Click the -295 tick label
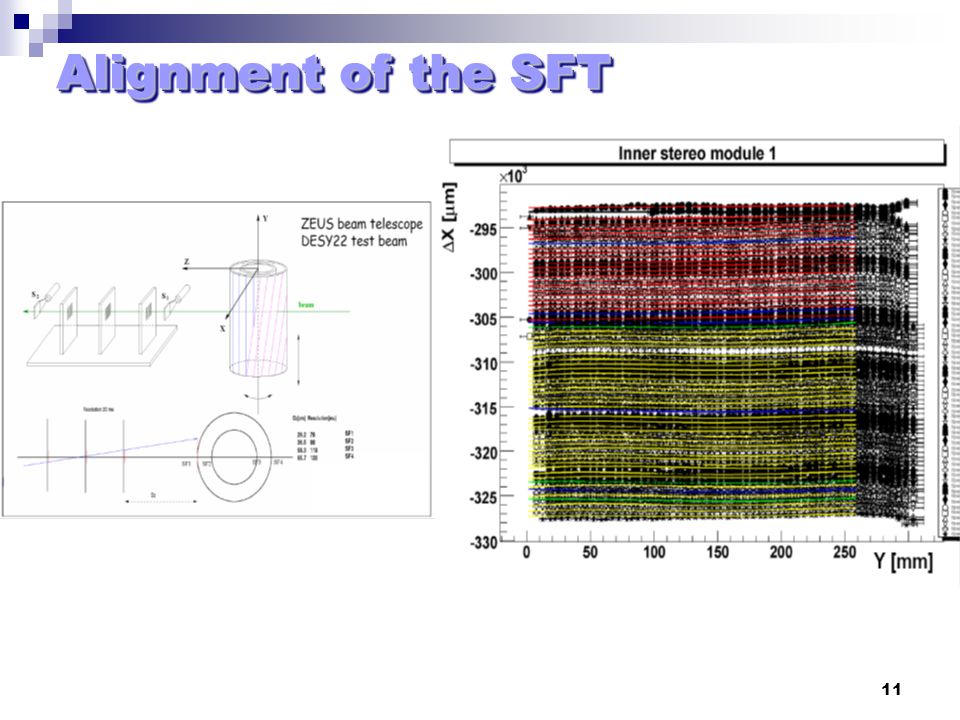Viewport: 960px width, 720px height. click(484, 230)
